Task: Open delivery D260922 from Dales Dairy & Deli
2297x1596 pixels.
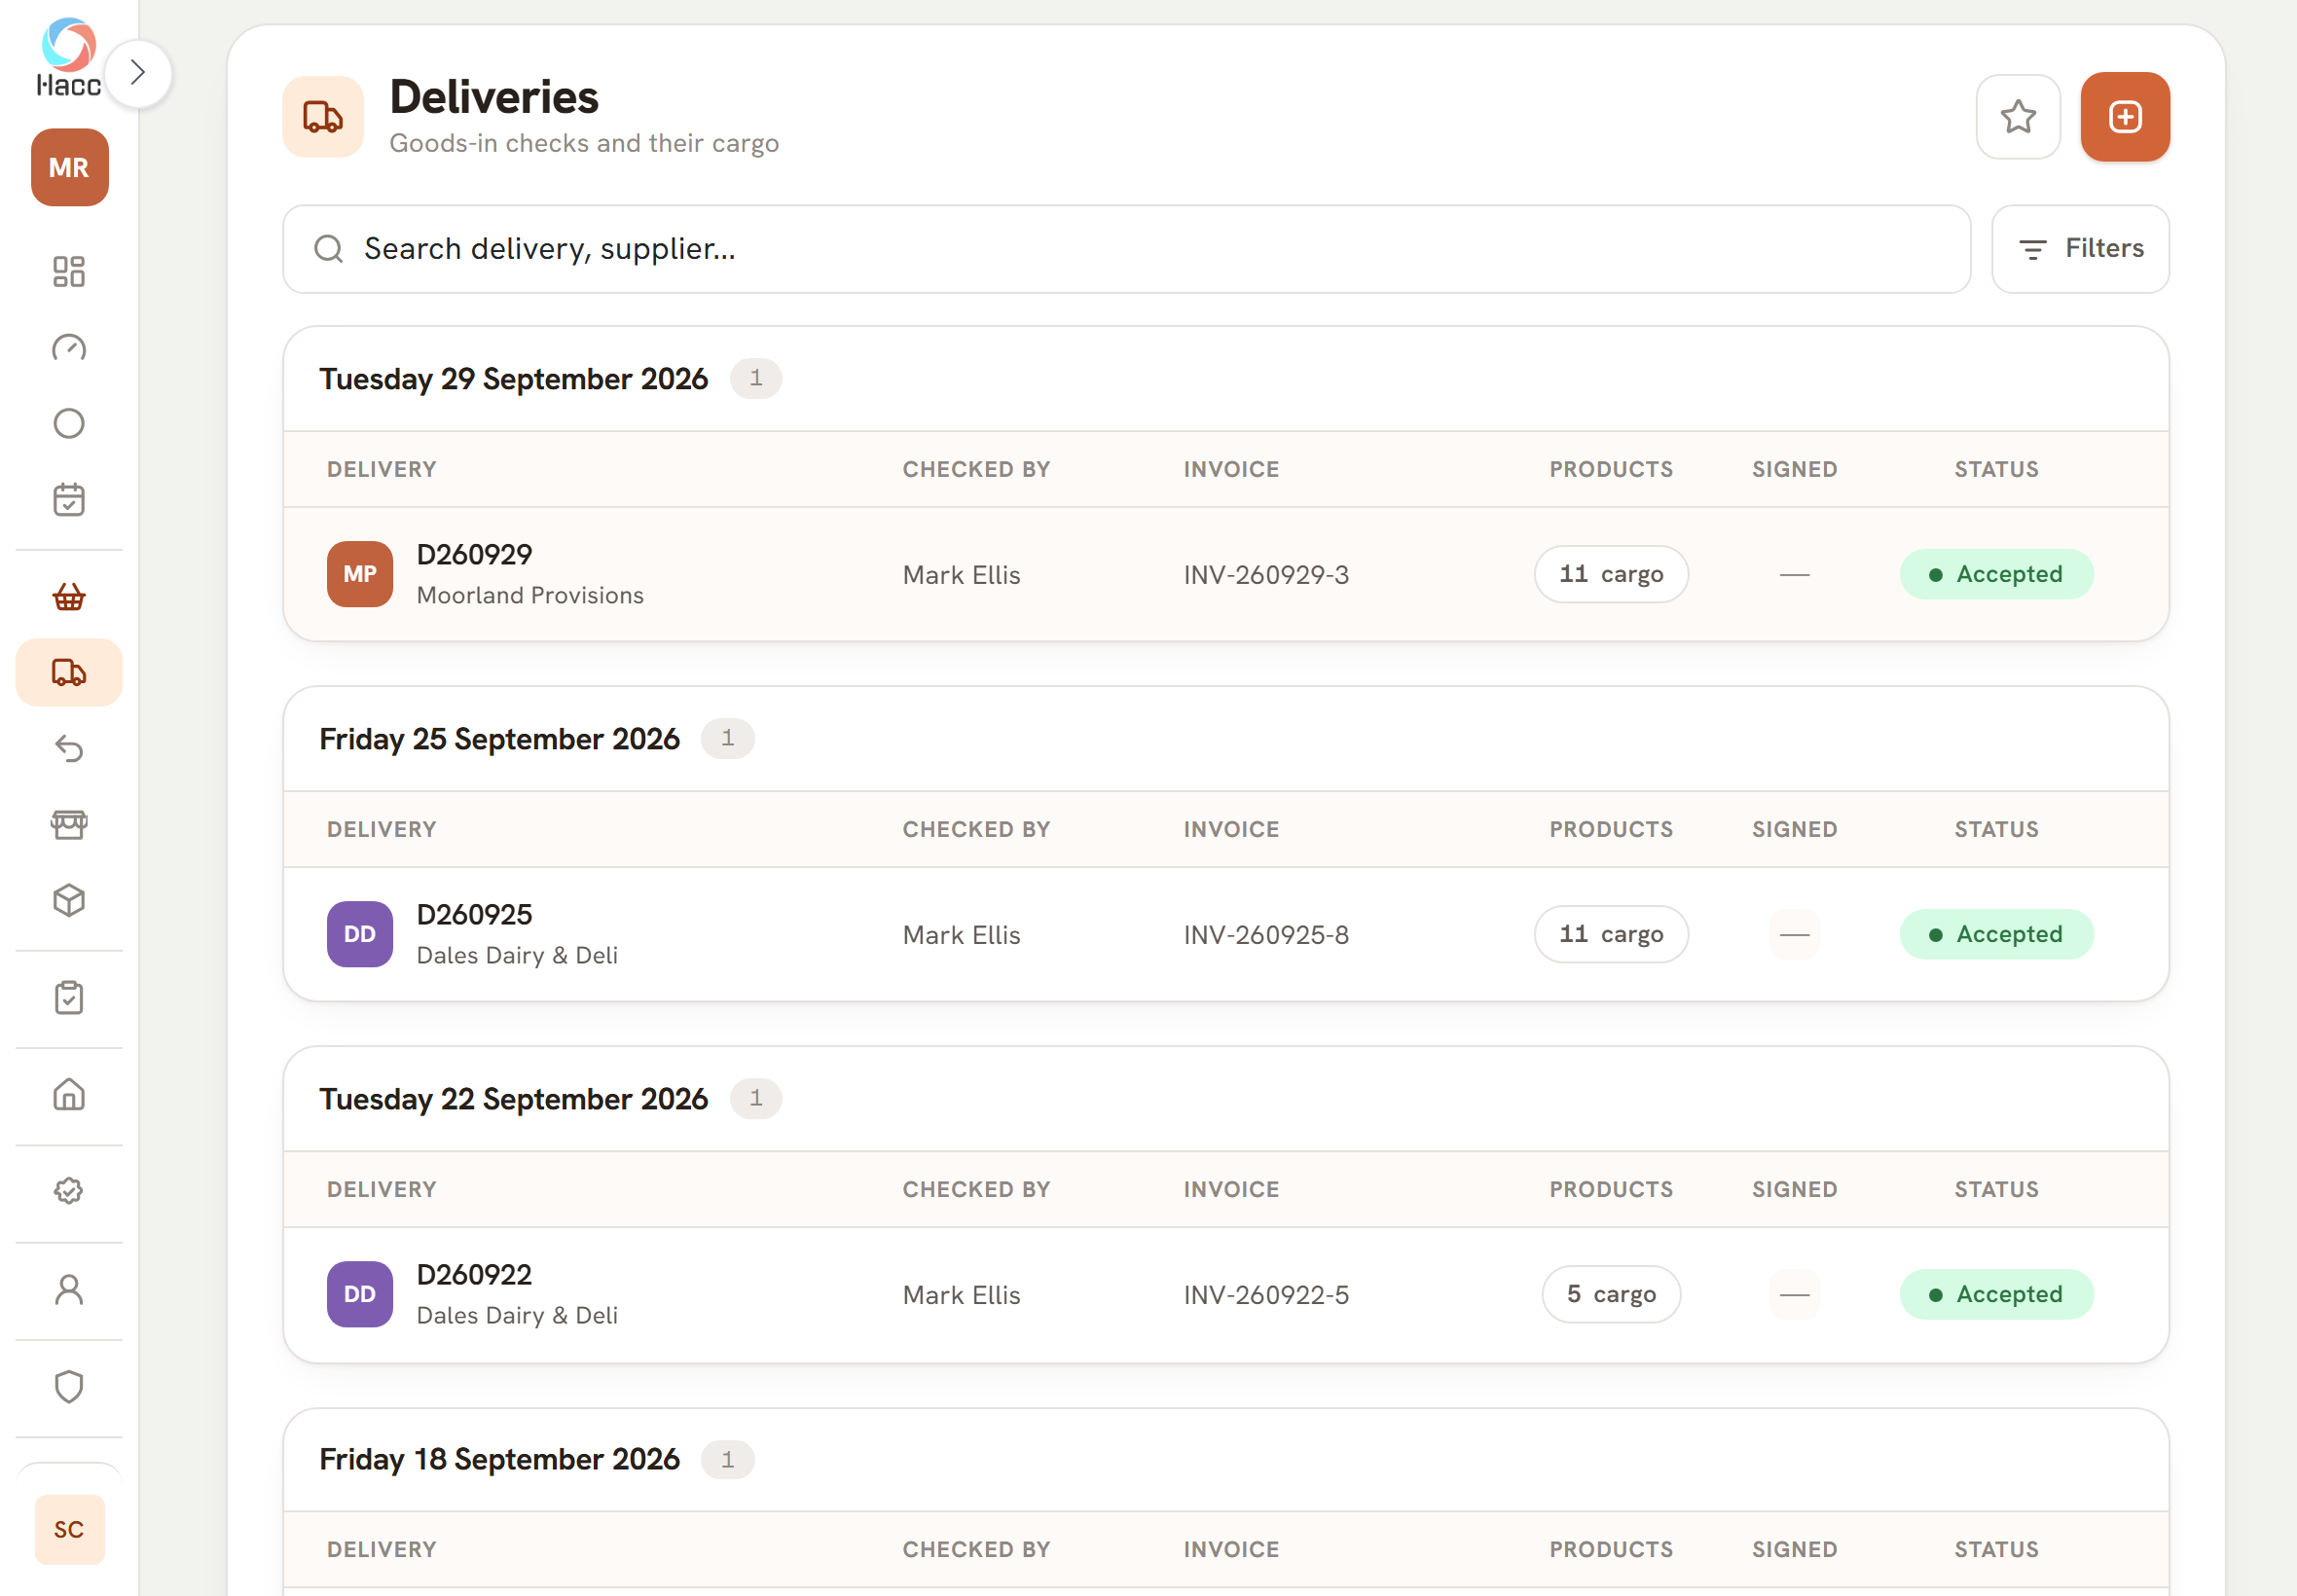Action: (1226, 1294)
